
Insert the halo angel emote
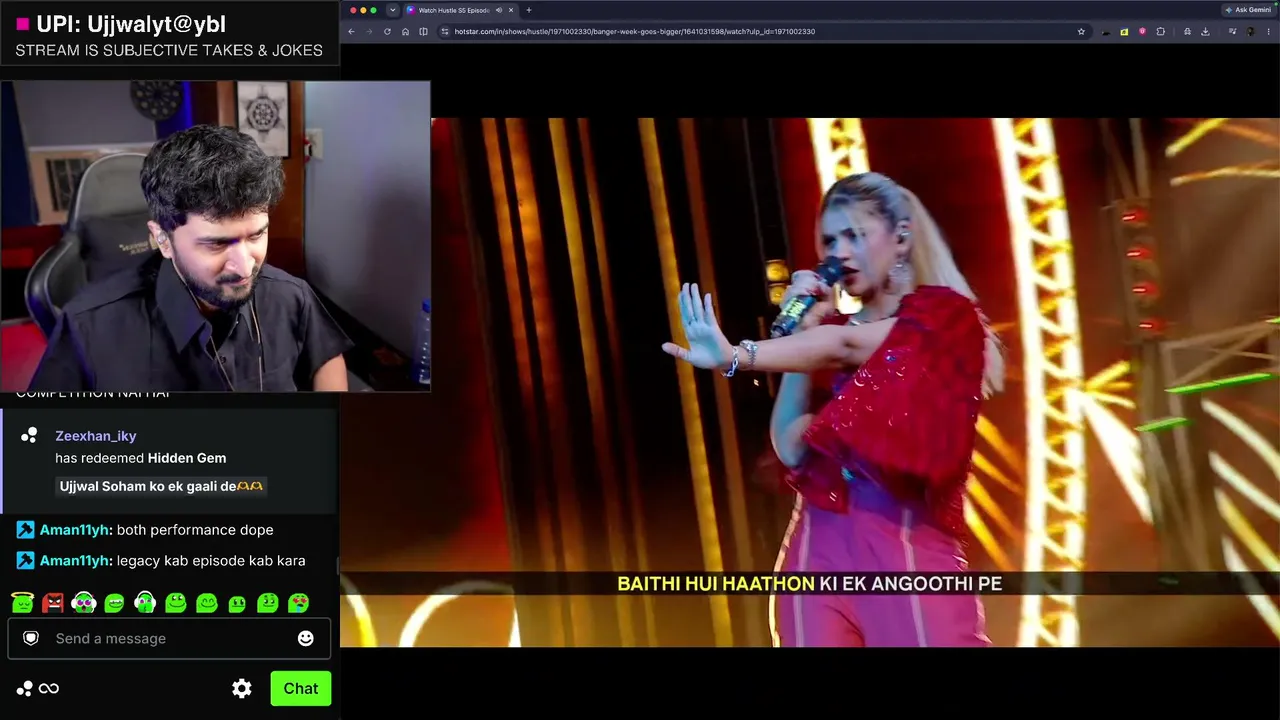22,602
